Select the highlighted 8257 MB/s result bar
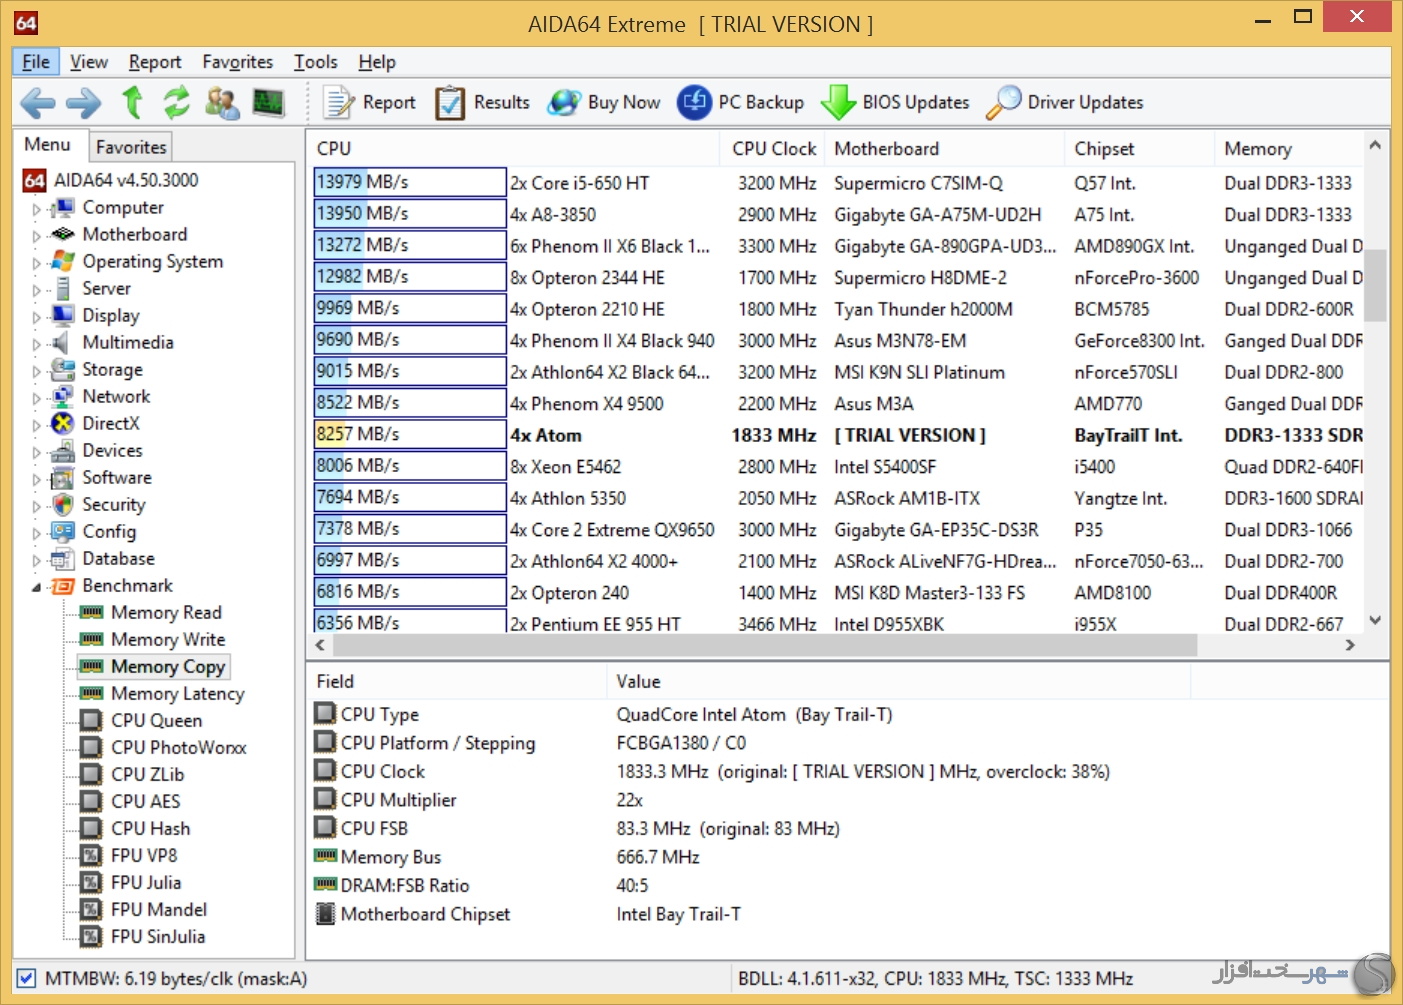Image resolution: width=1403 pixels, height=1005 pixels. tap(410, 434)
